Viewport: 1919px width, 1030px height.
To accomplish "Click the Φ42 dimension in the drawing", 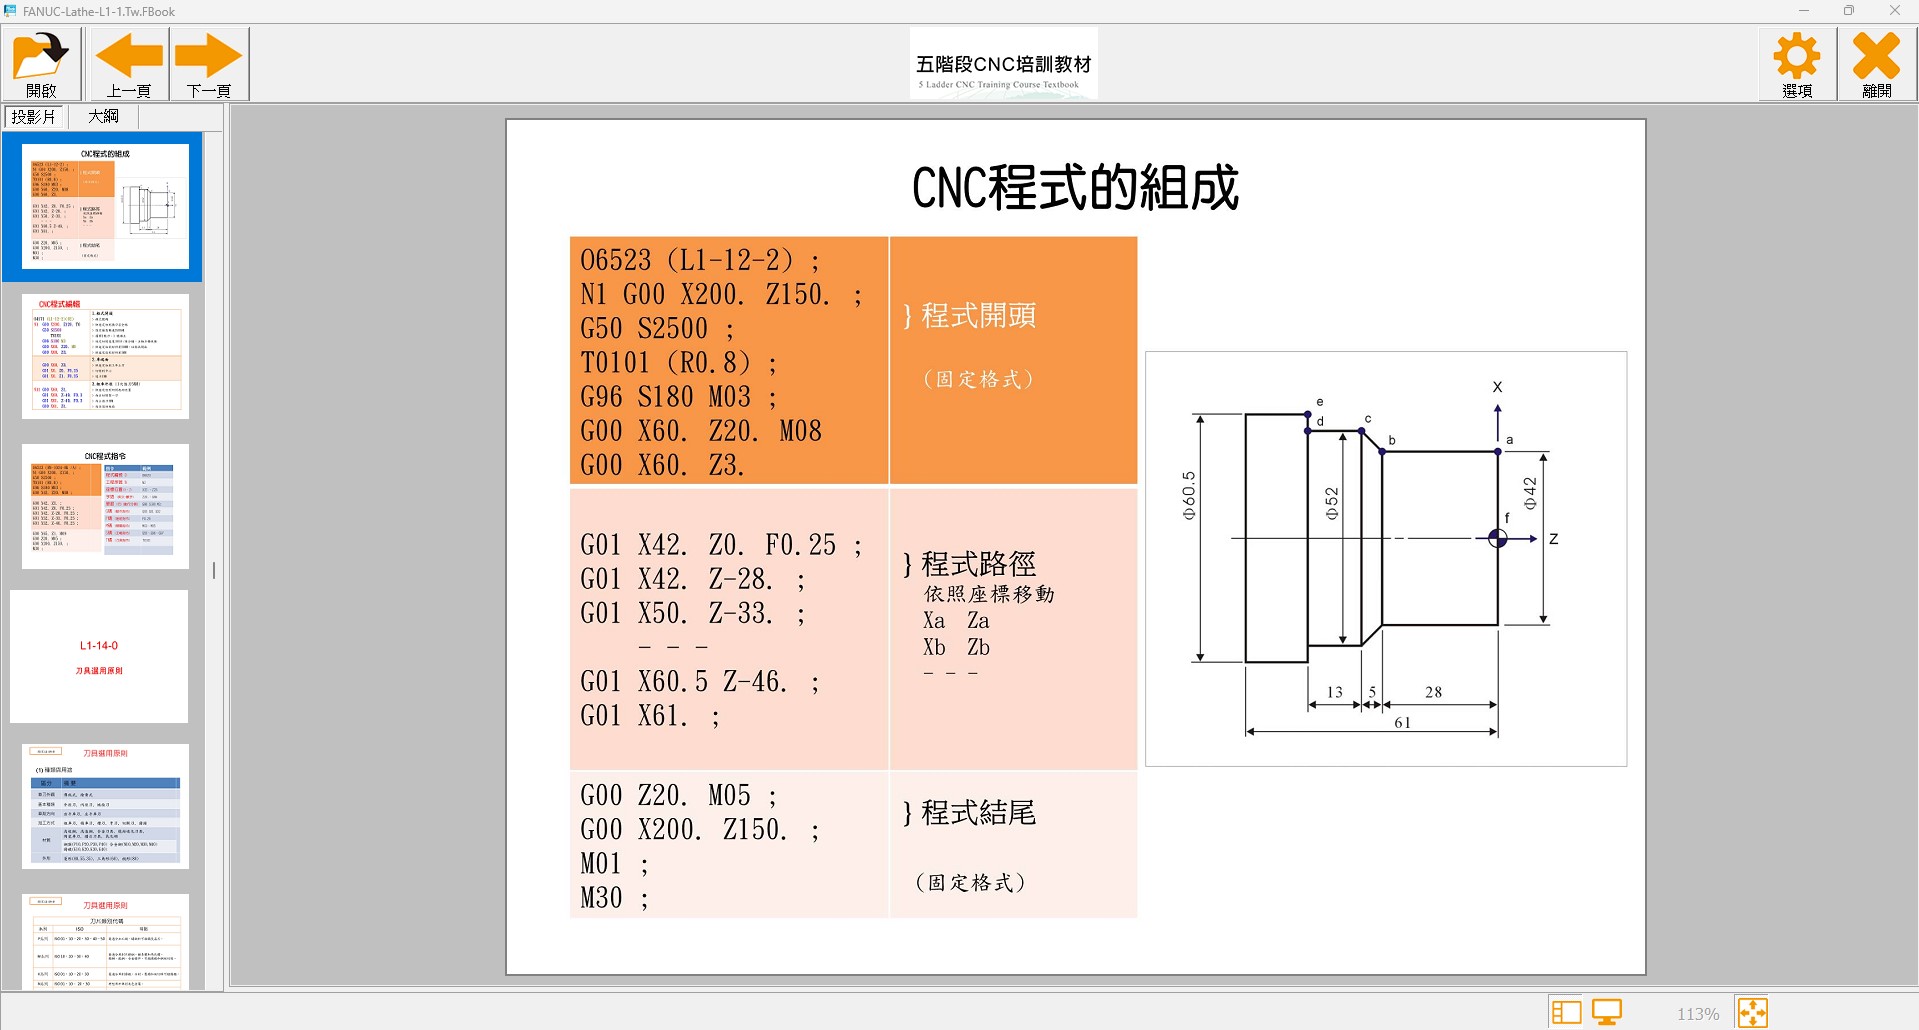I will coord(1529,494).
